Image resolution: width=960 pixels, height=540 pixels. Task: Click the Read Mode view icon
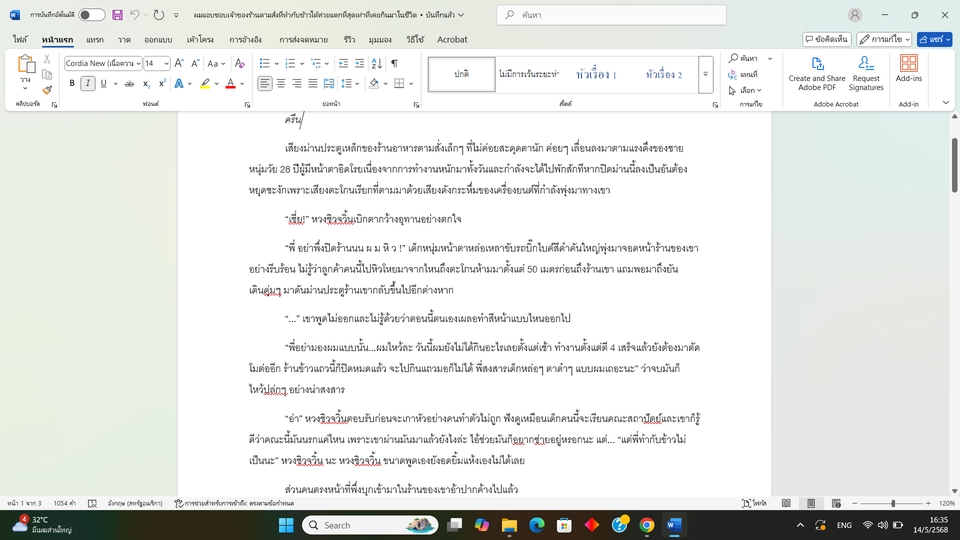786,503
